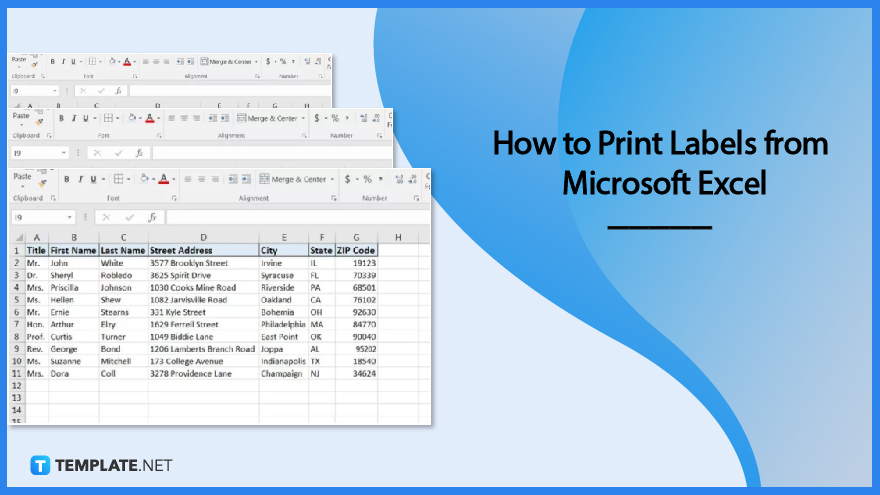
Task: Align text left in the front Excel window
Action: 188,179
